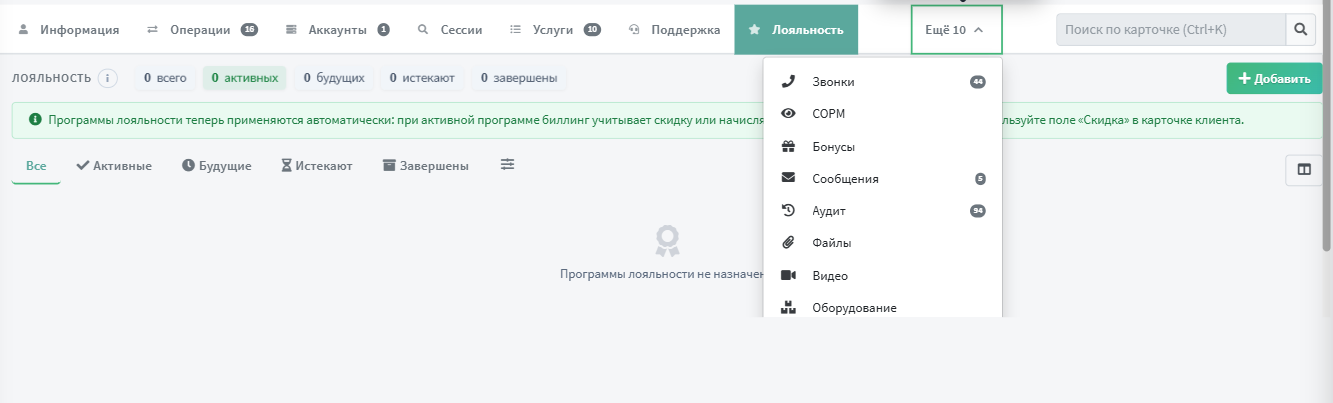Click the paperclip icon beside Файлы
Viewport: 1333px width, 403px height.
(788, 243)
